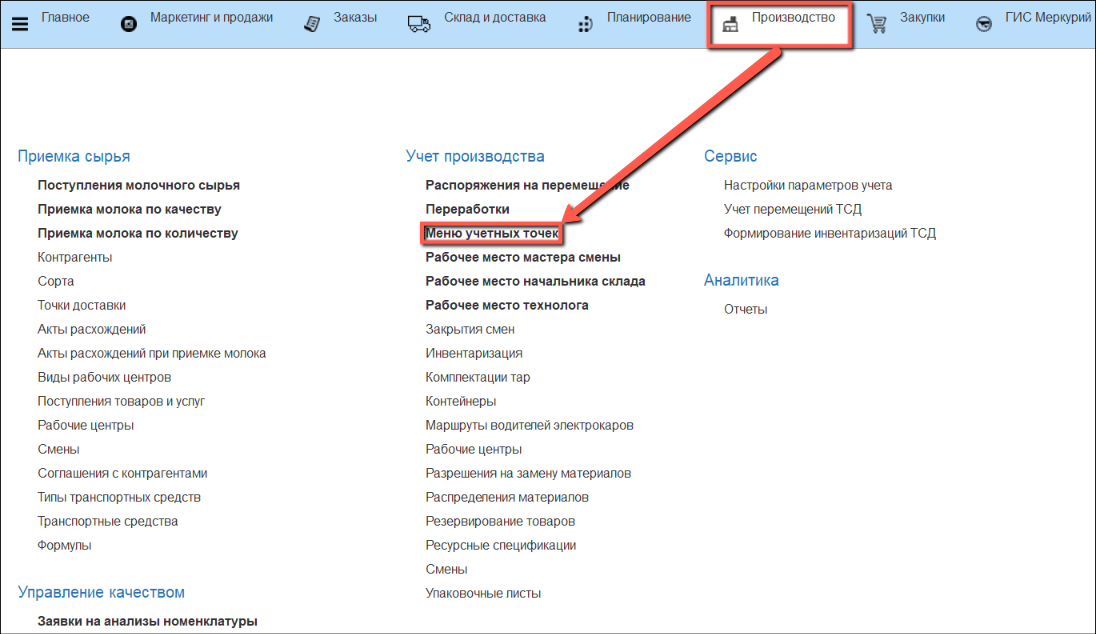
Task: Click the Заказы document icon
Action: click(313, 24)
